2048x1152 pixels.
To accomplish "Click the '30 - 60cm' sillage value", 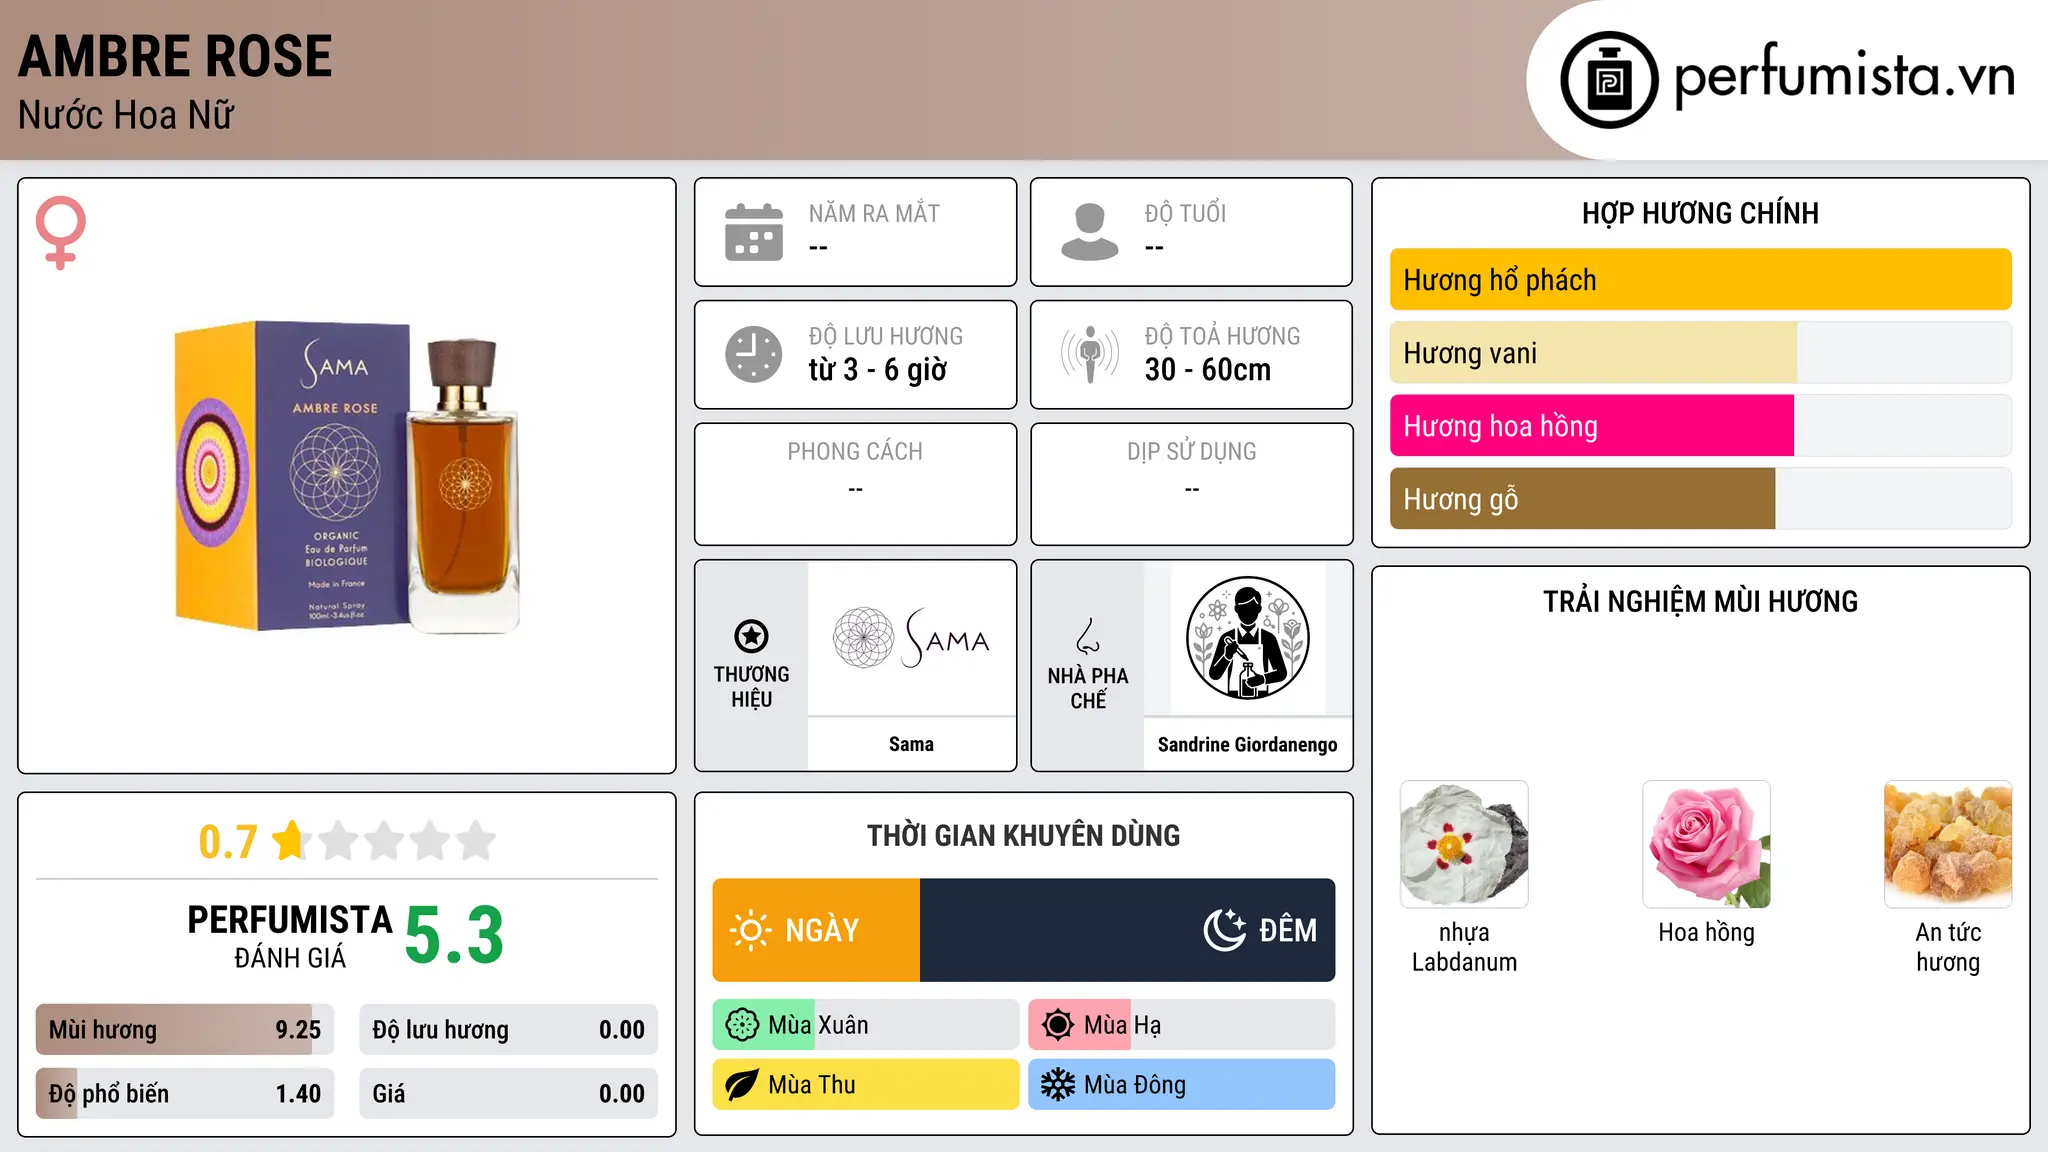I will pyautogui.click(x=1208, y=370).
